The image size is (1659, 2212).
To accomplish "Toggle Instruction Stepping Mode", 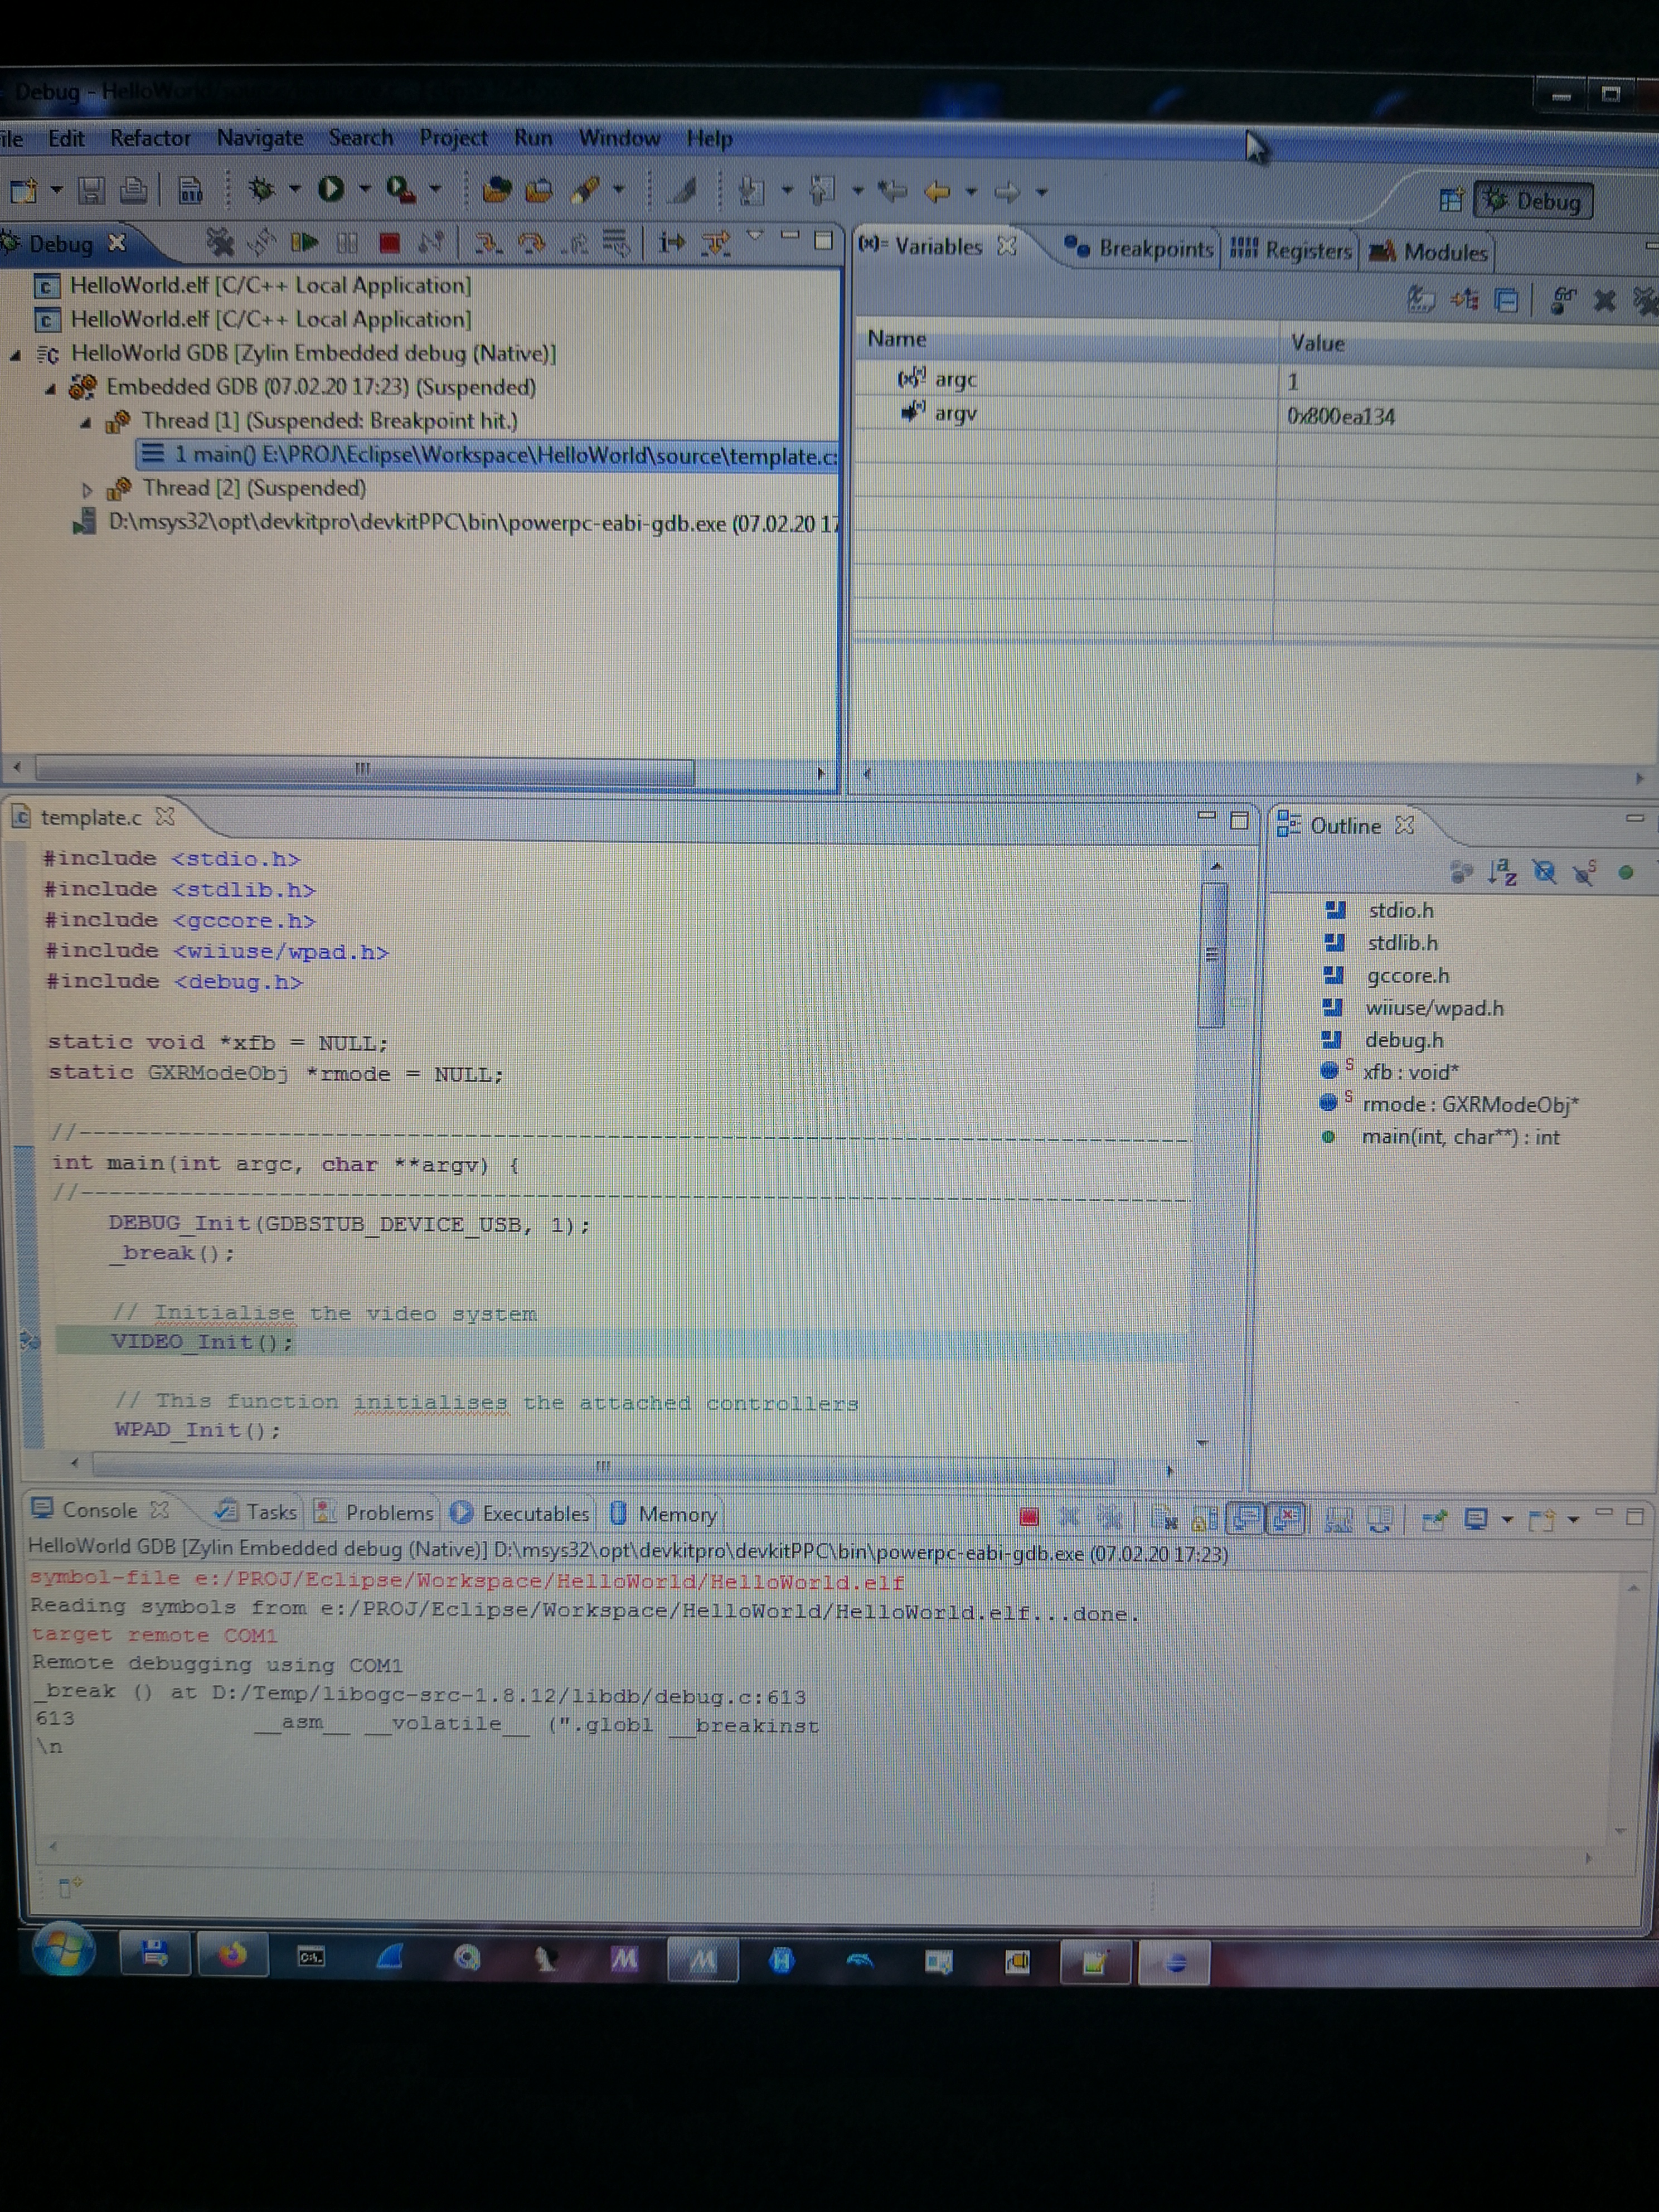I will click(x=672, y=242).
